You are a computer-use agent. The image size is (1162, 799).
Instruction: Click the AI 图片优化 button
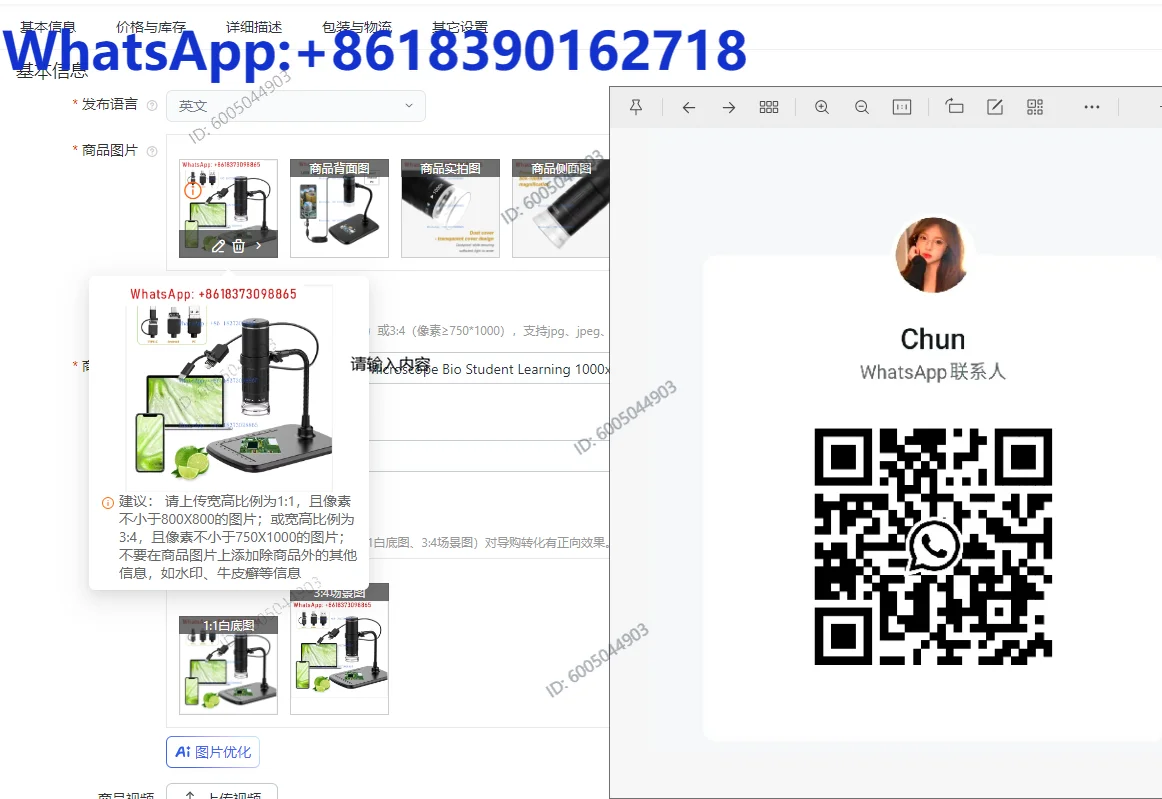pyautogui.click(x=213, y=752)
